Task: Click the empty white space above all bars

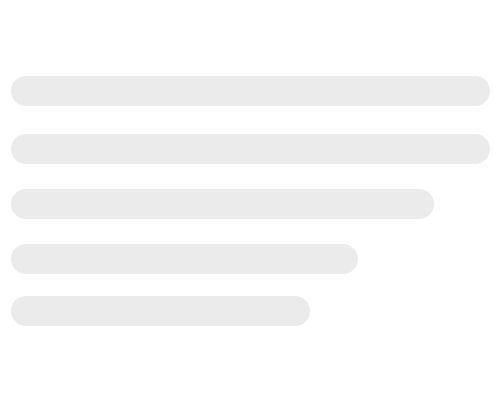Action: [250, 38]
